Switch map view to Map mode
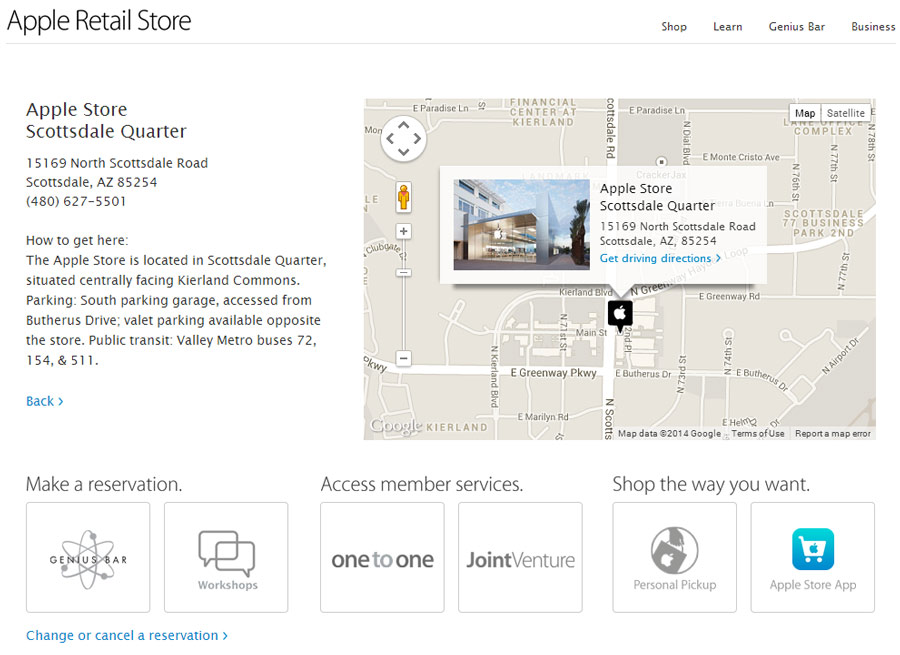900x655 pixels. [805, 113]
